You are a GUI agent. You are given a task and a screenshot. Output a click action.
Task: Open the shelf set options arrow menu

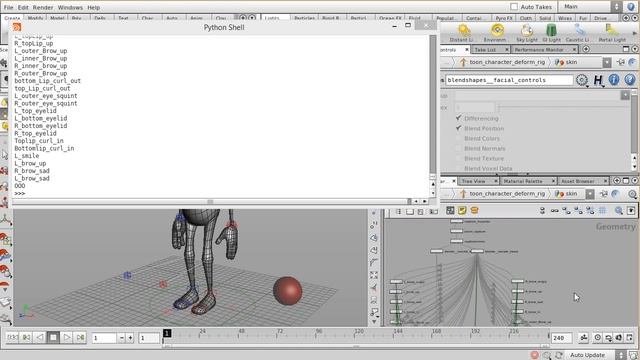pos(635,18)
